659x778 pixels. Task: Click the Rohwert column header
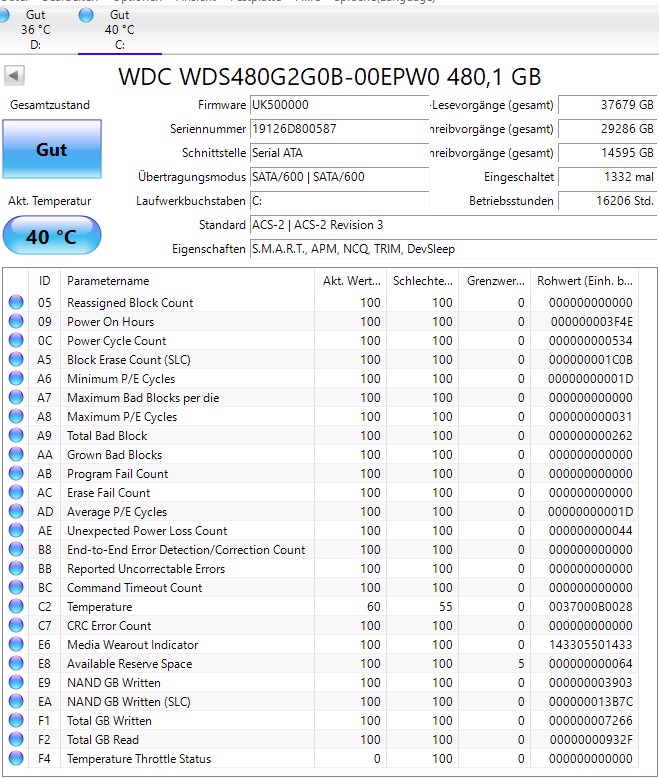click(x=585, y=281)
